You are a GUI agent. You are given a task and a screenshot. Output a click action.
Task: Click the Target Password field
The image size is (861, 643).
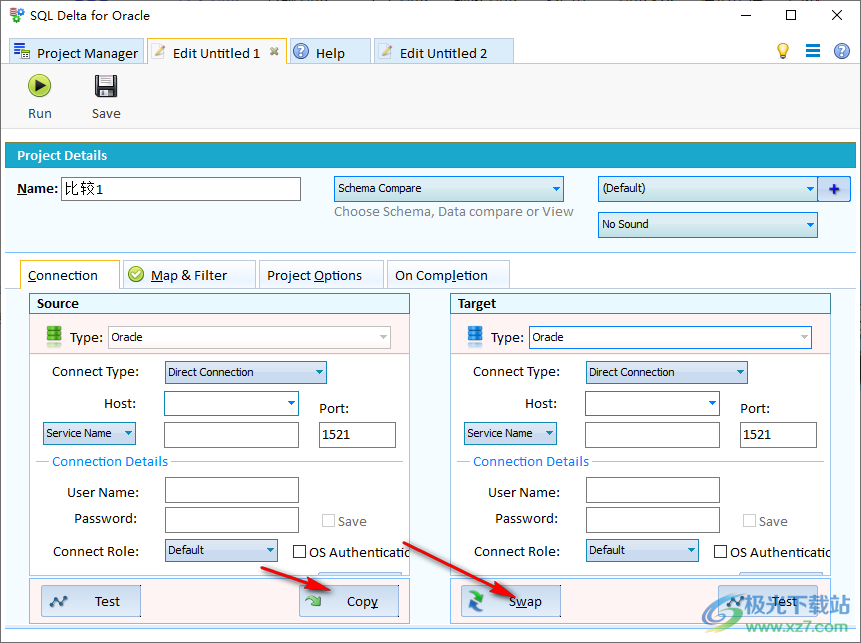tap(653, 520)
